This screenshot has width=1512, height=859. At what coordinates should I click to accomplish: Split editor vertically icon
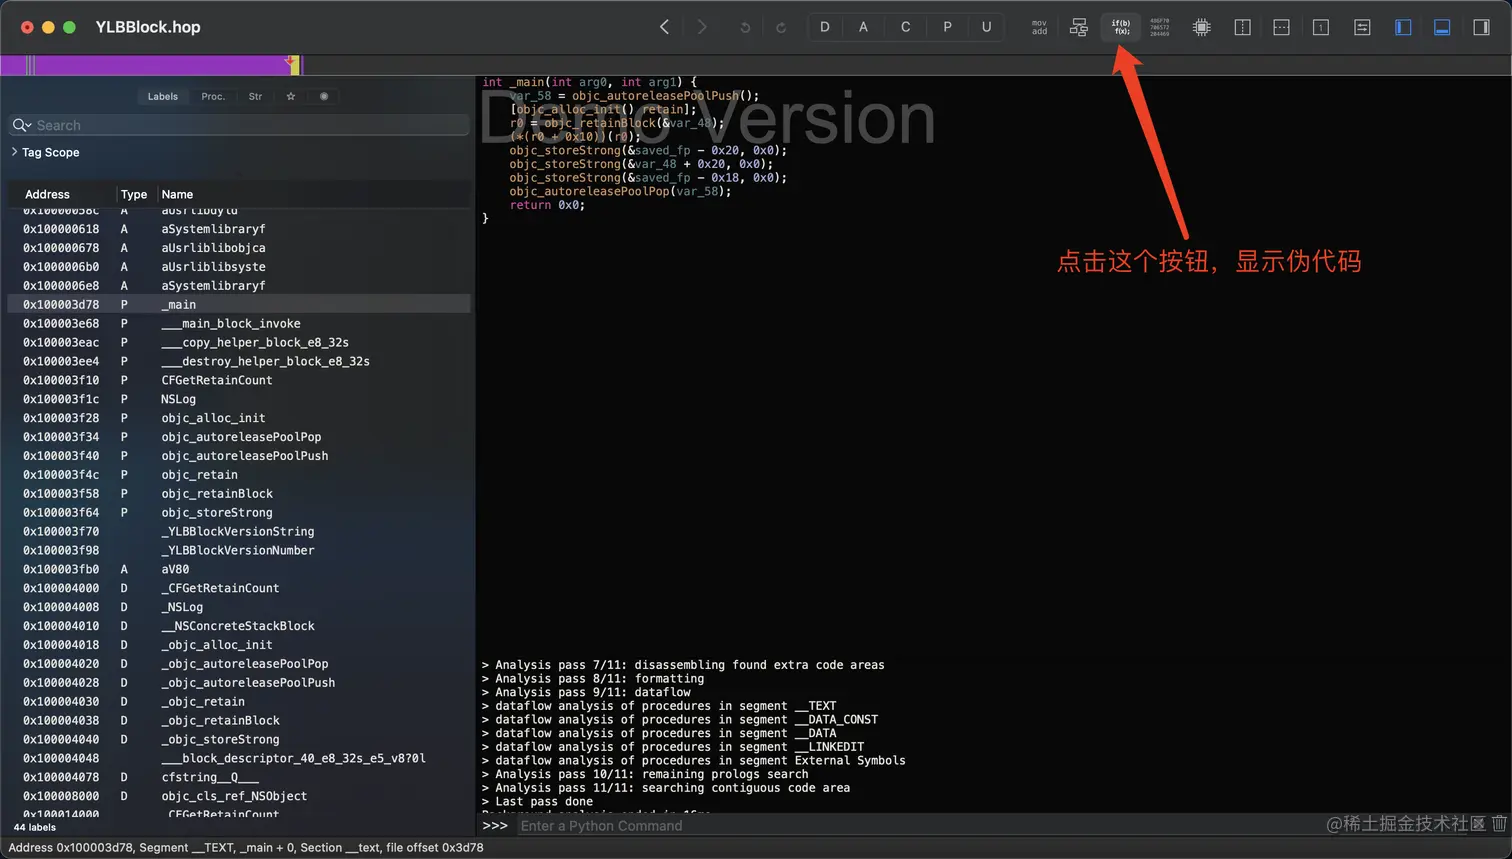[1243, 27]
